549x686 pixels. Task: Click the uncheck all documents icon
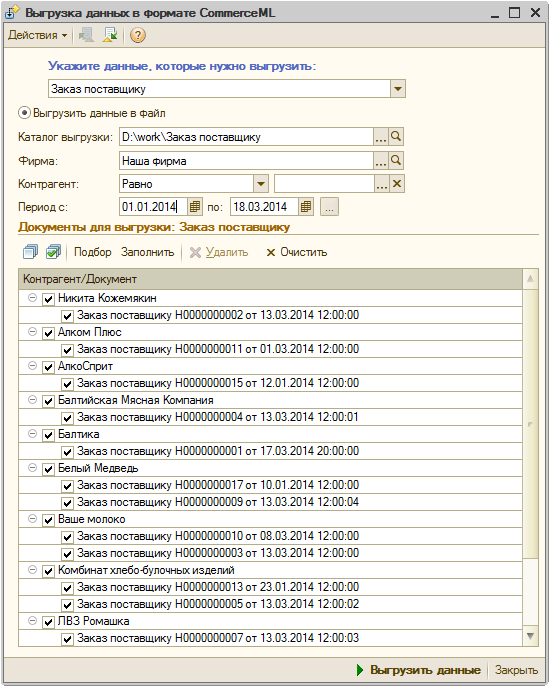click(x=30, y=252)
